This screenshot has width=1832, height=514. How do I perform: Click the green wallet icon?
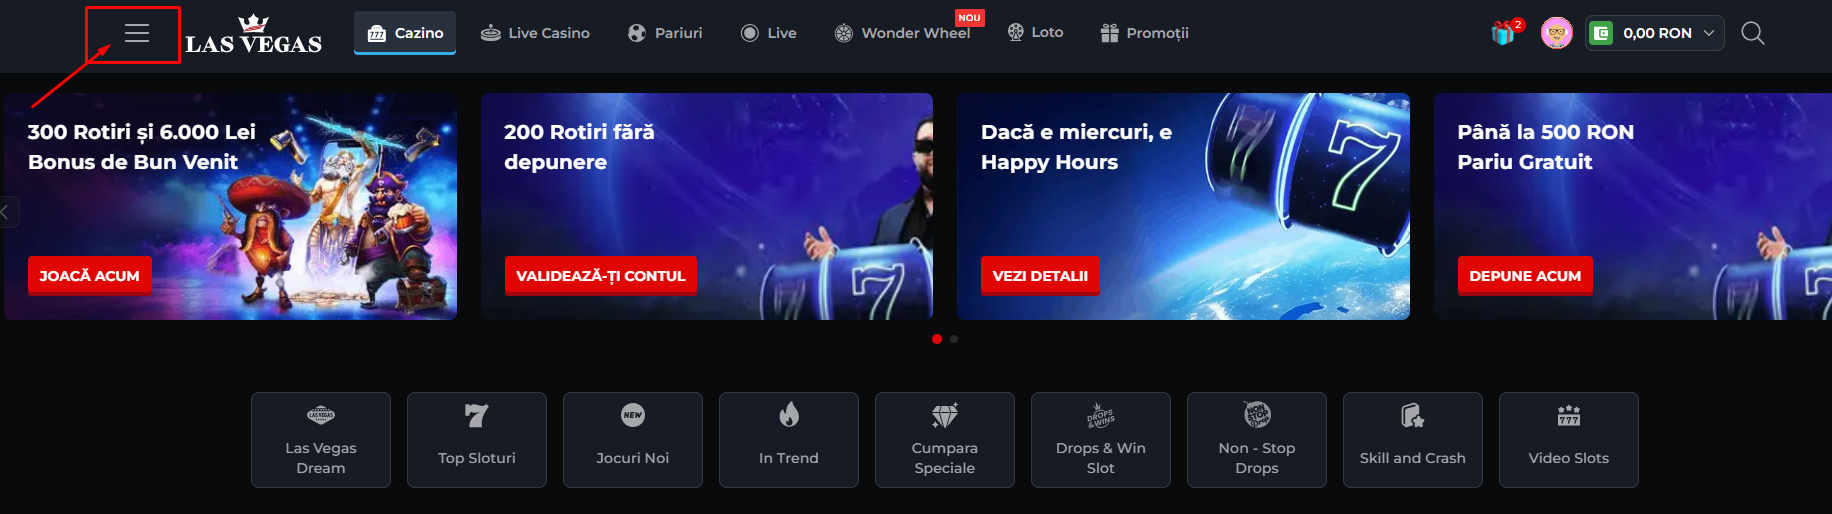[1601, 33]
